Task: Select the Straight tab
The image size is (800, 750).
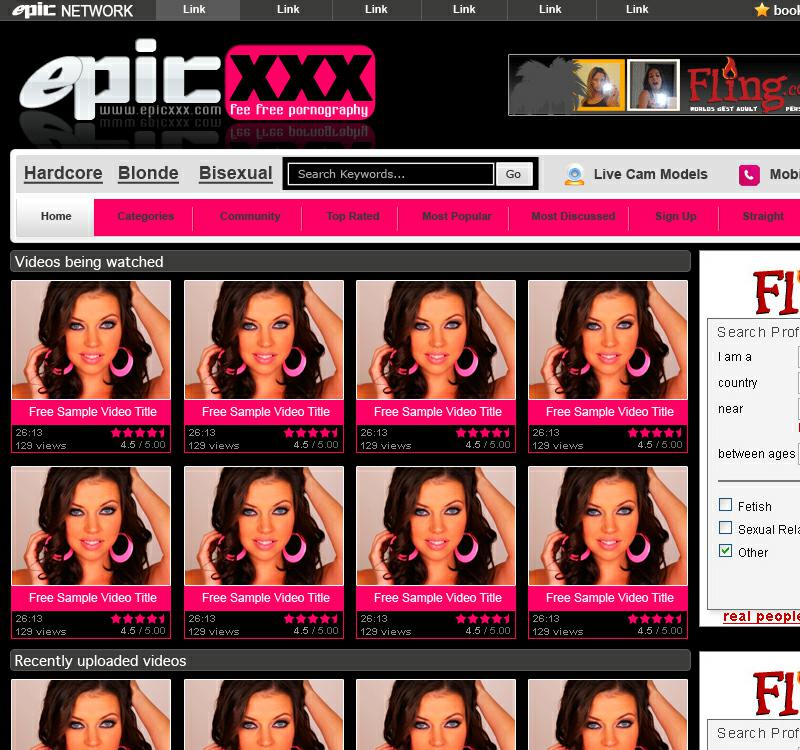Action: pyautogui.click(x=763, y=216)
